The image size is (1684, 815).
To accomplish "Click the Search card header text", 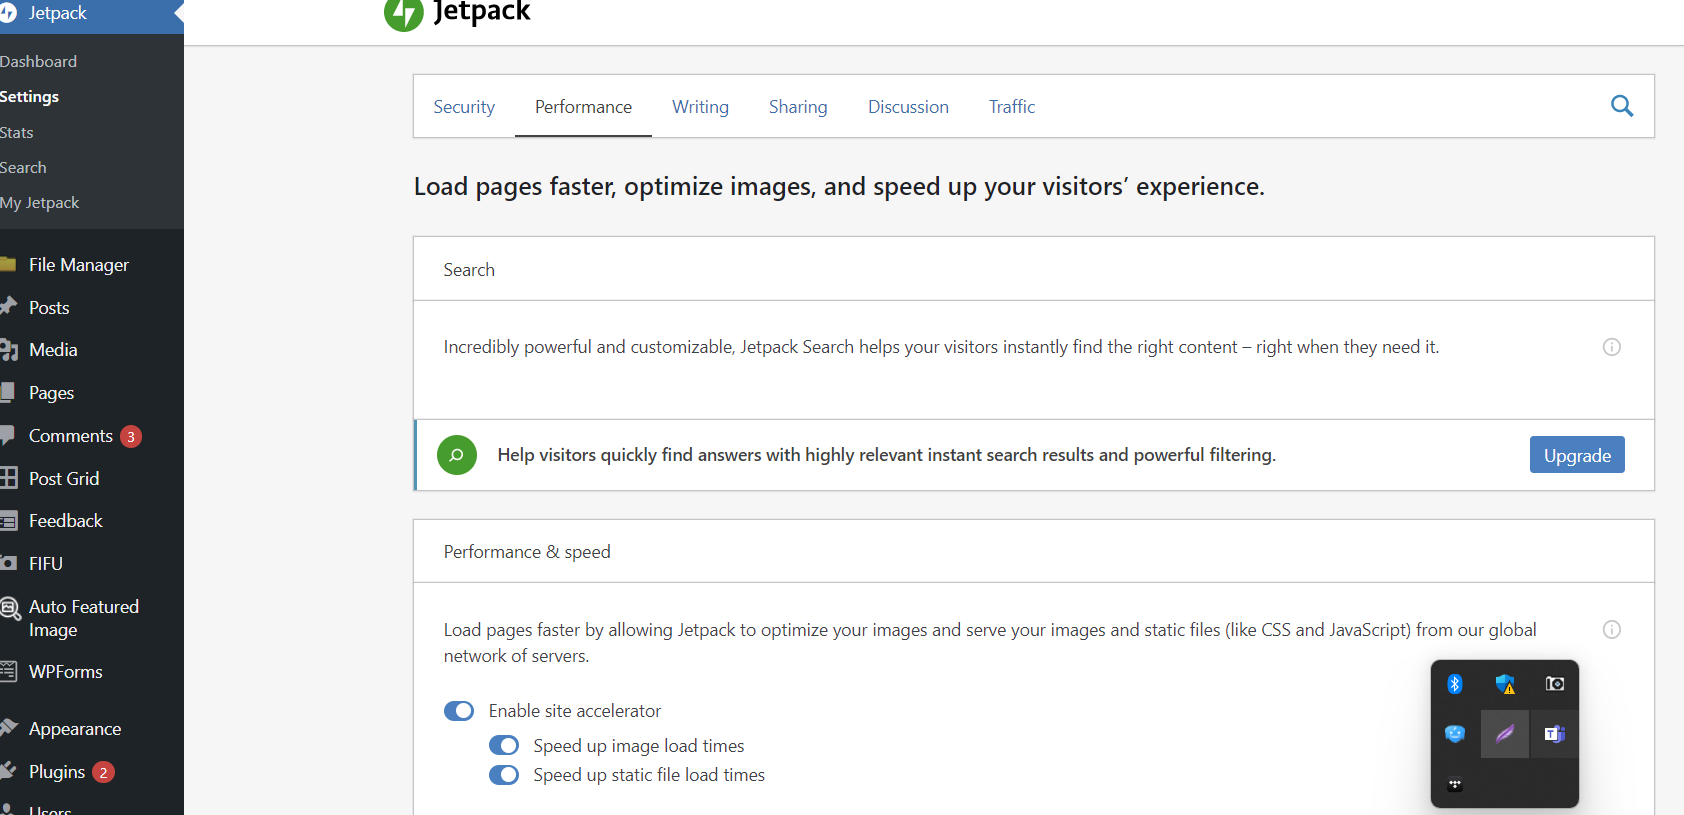I will [x=469, y=270].
